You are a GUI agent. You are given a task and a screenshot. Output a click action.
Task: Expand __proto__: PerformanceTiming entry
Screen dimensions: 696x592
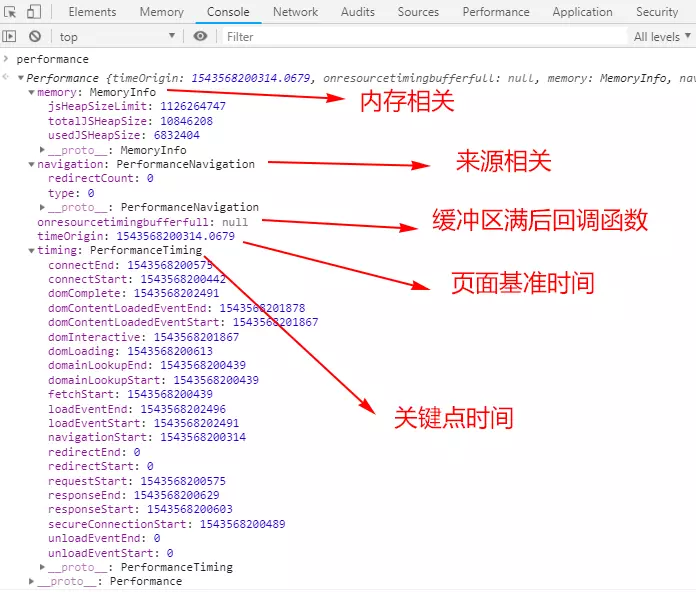(x=43, y=567)
